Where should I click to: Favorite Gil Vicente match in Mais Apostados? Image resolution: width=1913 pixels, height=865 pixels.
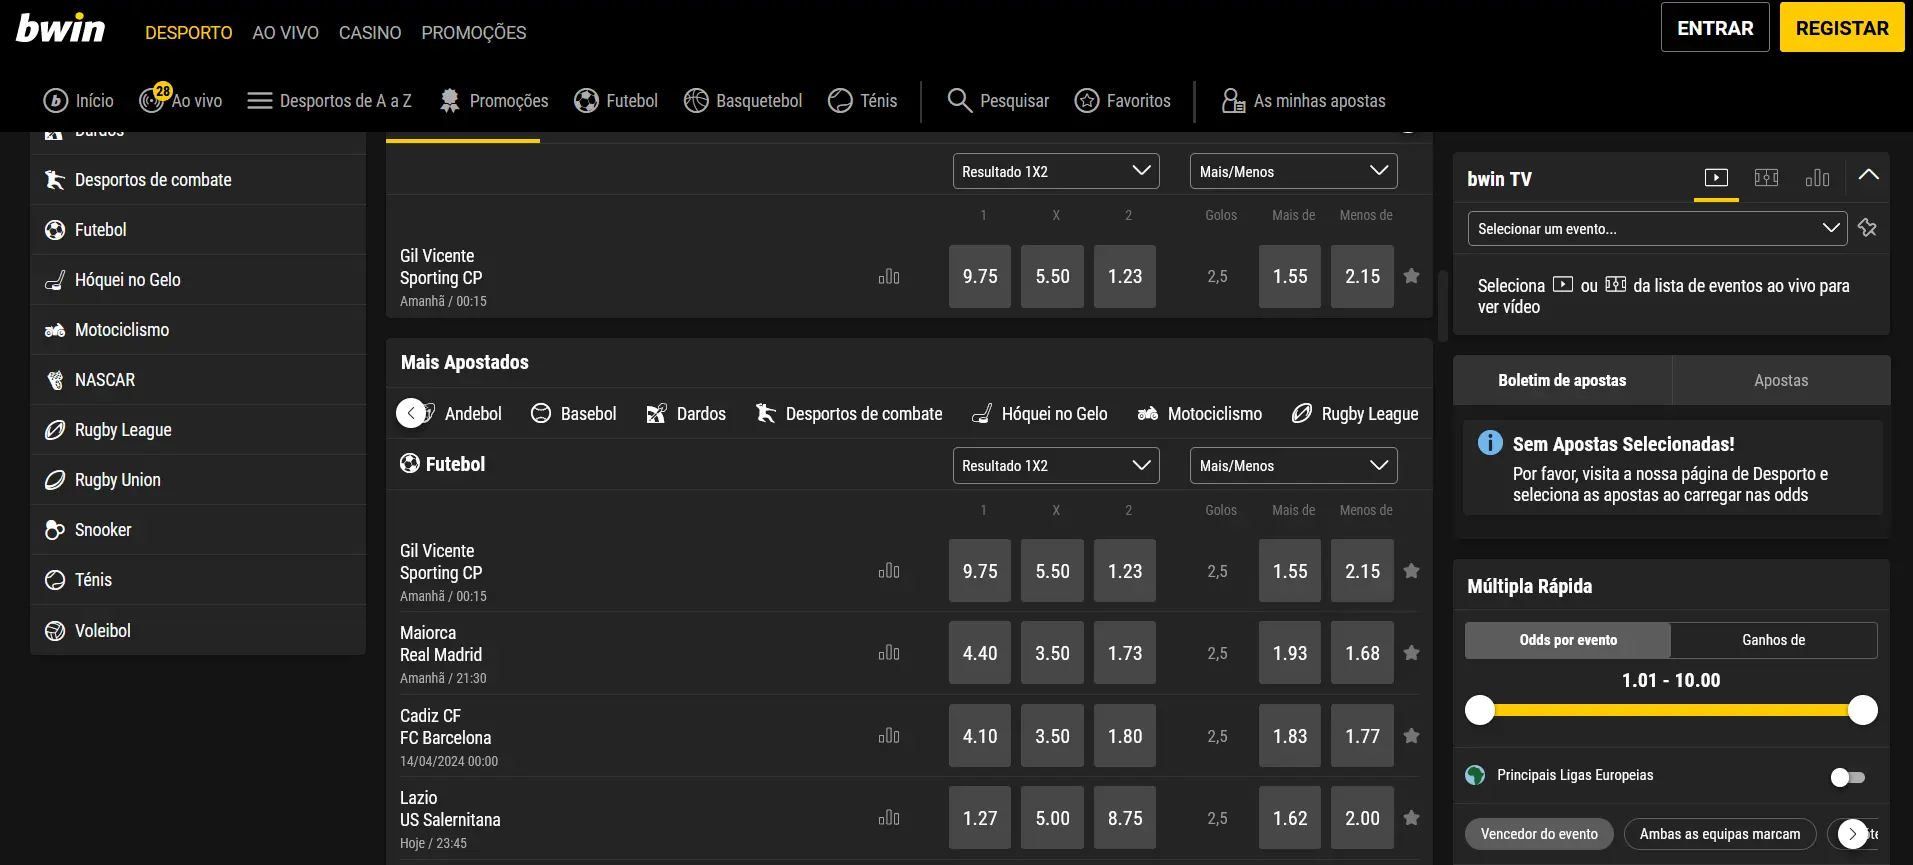pyautogui.click(x=1411, y=571)
